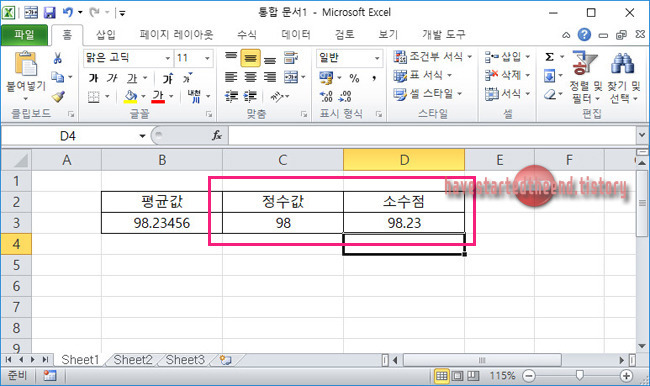Click the Cut scissors icon
650x386 pixels.
[x=58, y=58]
